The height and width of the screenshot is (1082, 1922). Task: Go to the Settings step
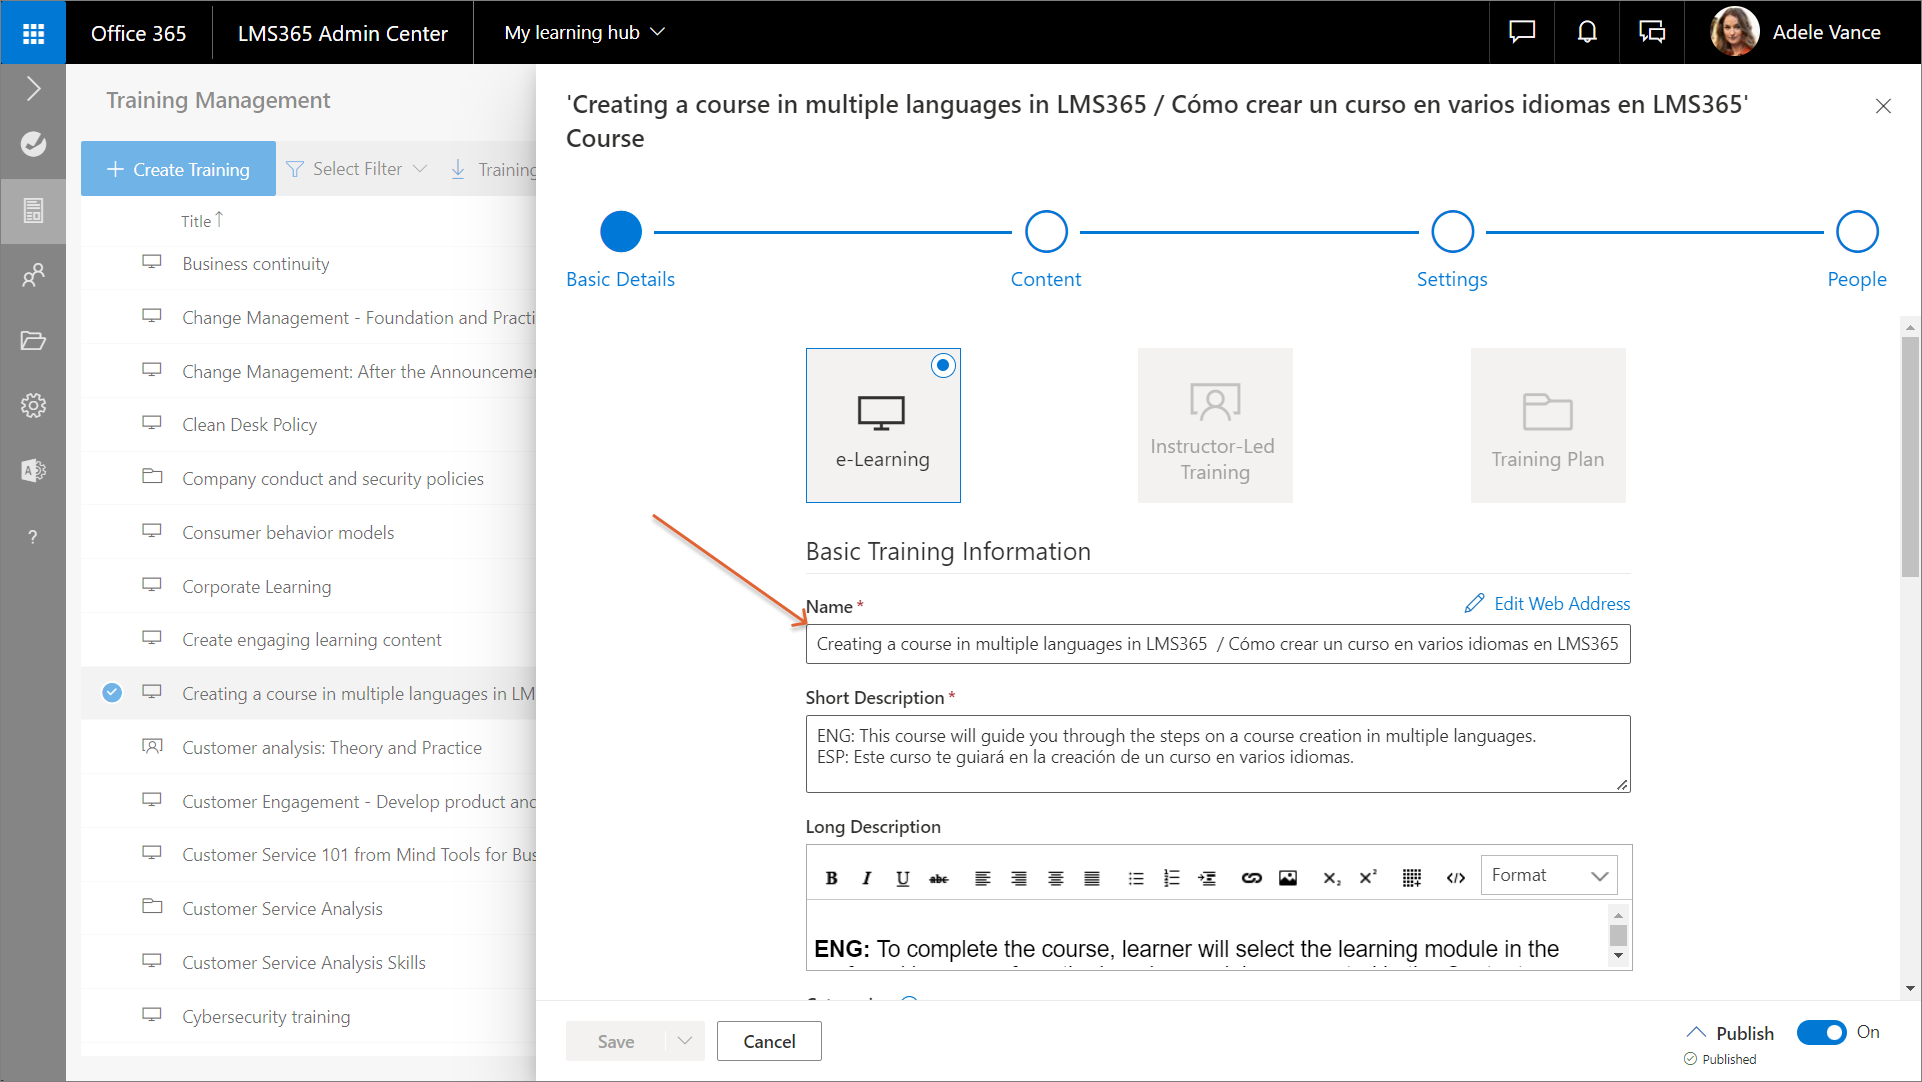1452,232
